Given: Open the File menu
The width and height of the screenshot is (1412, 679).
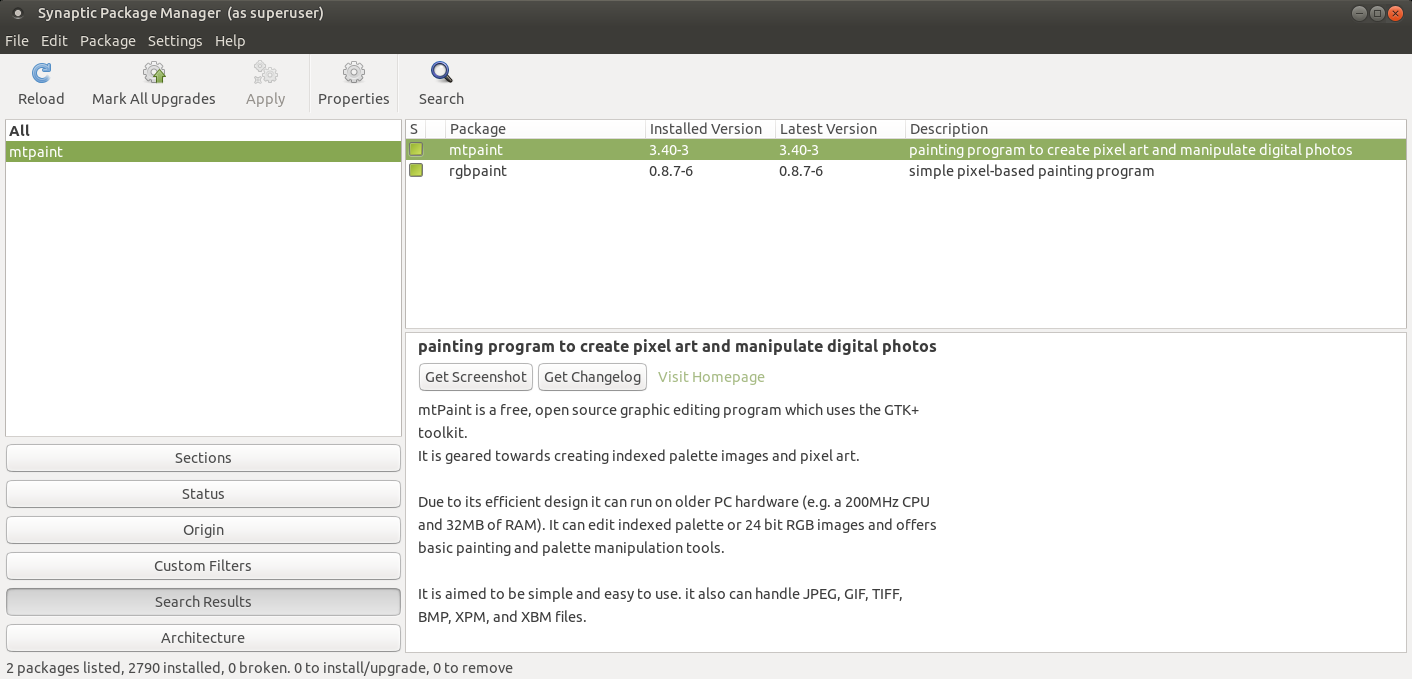Looking at the screenshot, I should coord(17,41).
